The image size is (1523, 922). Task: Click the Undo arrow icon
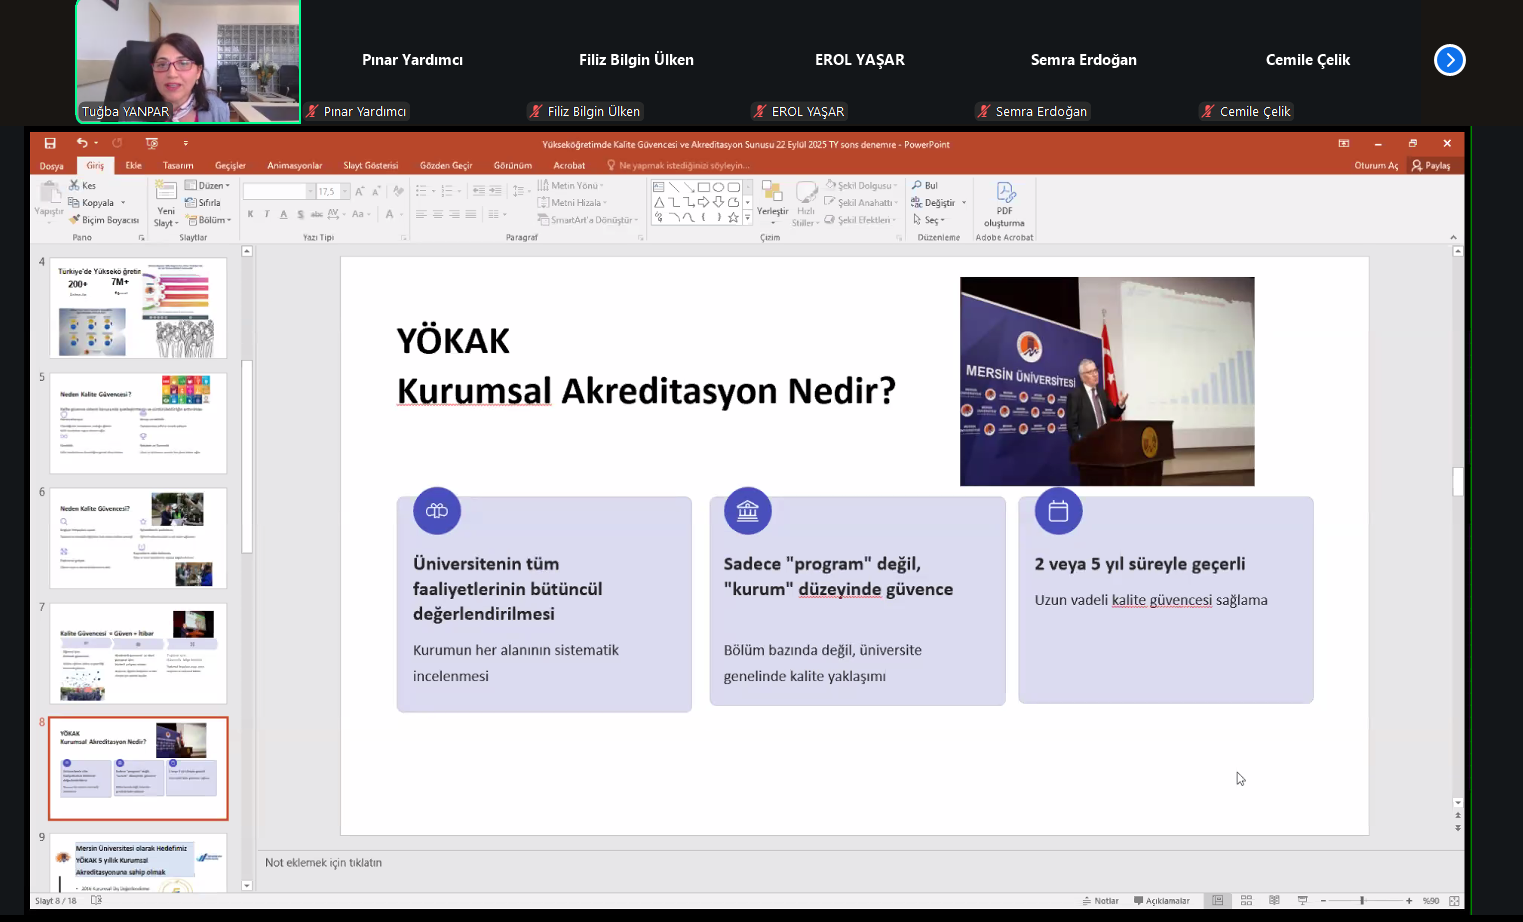(82, 144)
